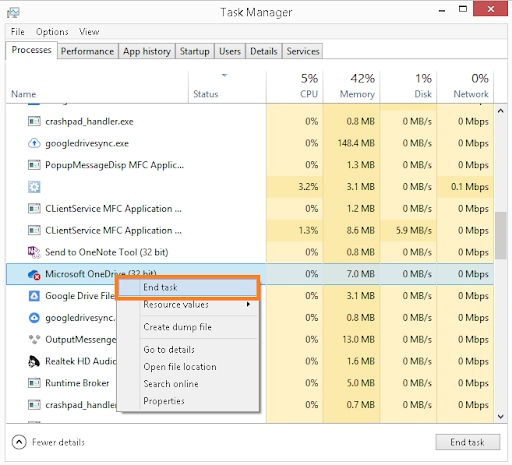Open the File menu
Viewport: 512px width, 465px height.
[18, 32]
